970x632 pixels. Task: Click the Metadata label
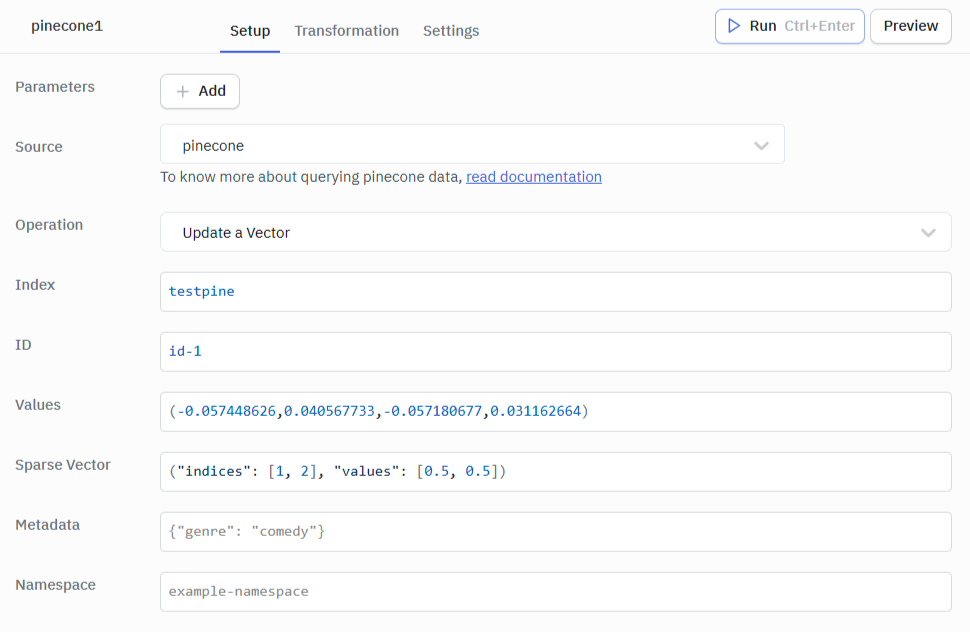coord(48,524)
